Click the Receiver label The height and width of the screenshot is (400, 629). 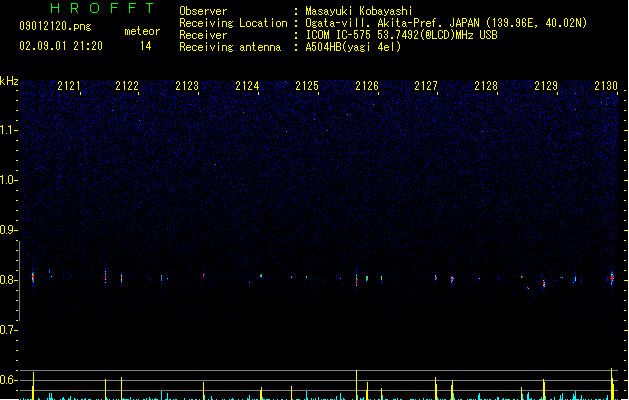click(203, 35)
